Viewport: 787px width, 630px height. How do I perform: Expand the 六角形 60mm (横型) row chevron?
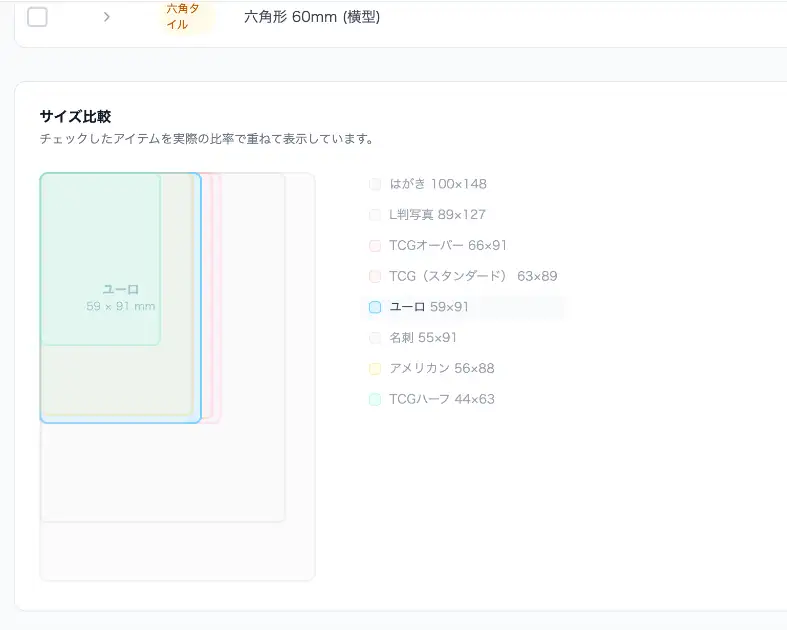pyautogui.click(x=107, y=16)
